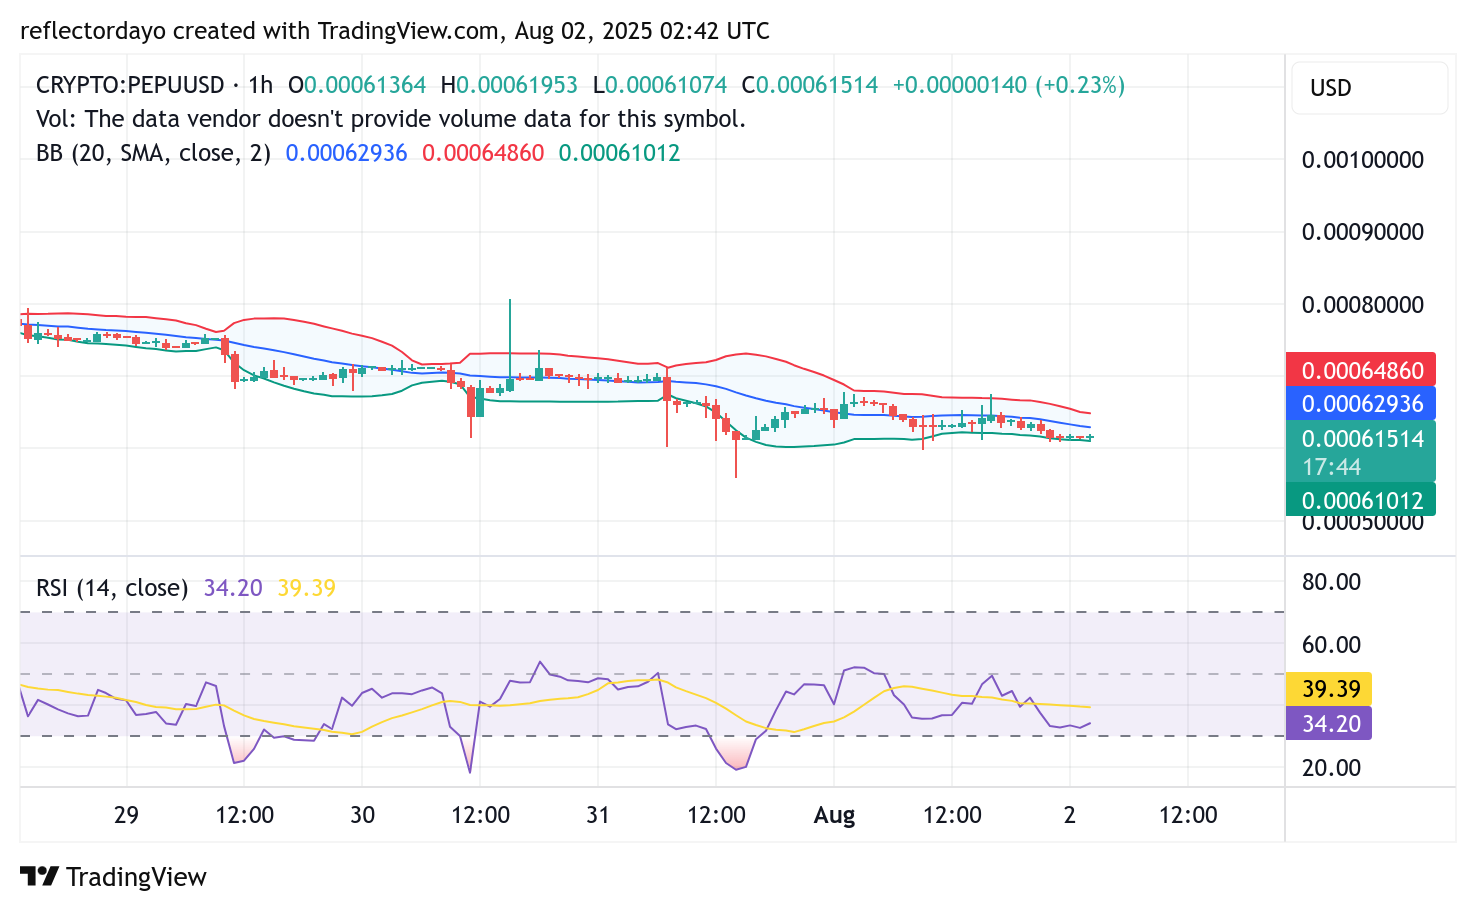Click the 0.00080000 price scale level

1362,305
